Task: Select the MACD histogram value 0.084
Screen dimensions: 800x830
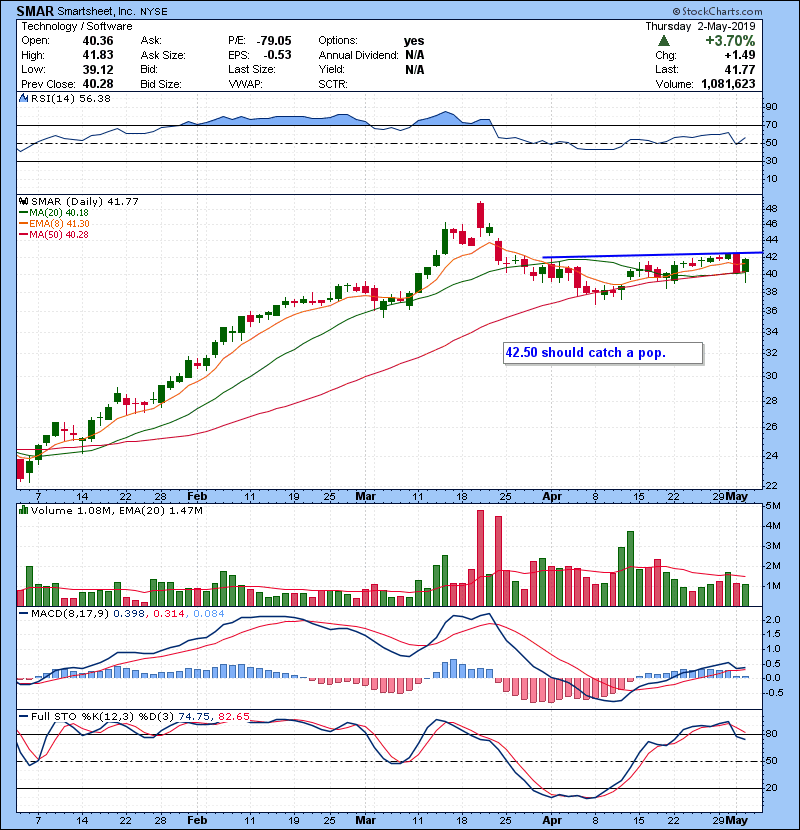Action: click(209, 614)
